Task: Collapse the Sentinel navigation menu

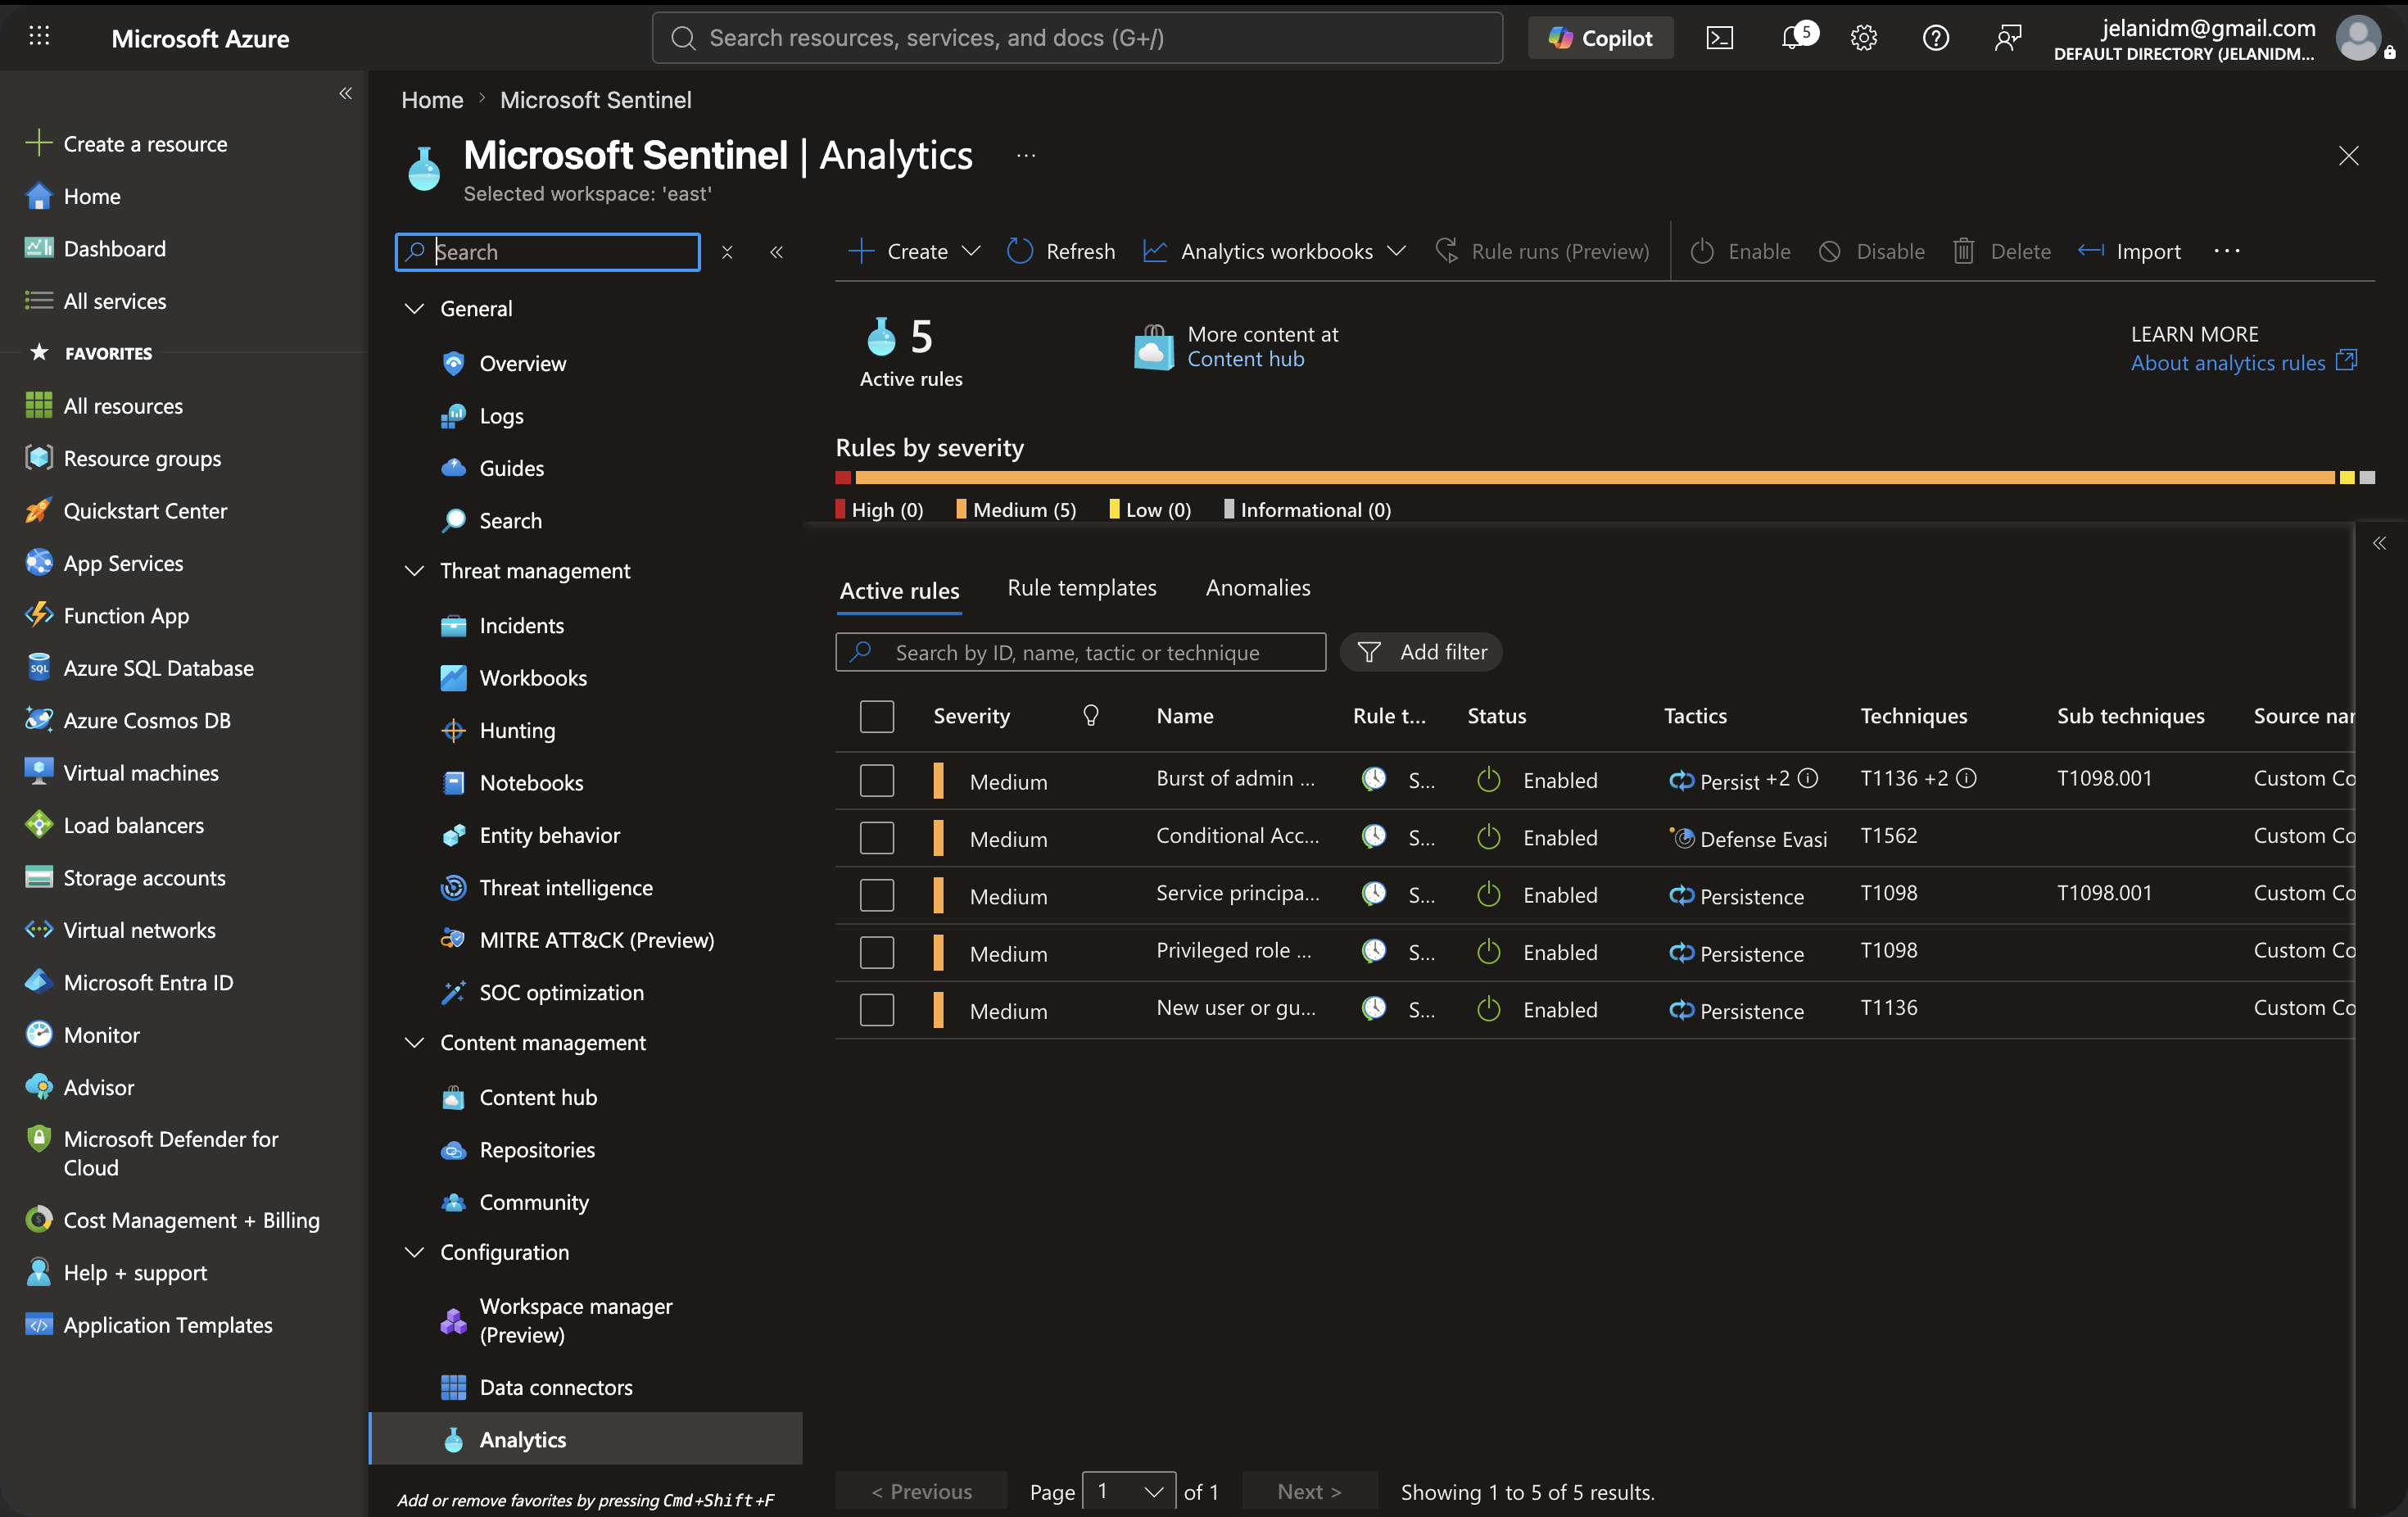Action: (776, 252)
